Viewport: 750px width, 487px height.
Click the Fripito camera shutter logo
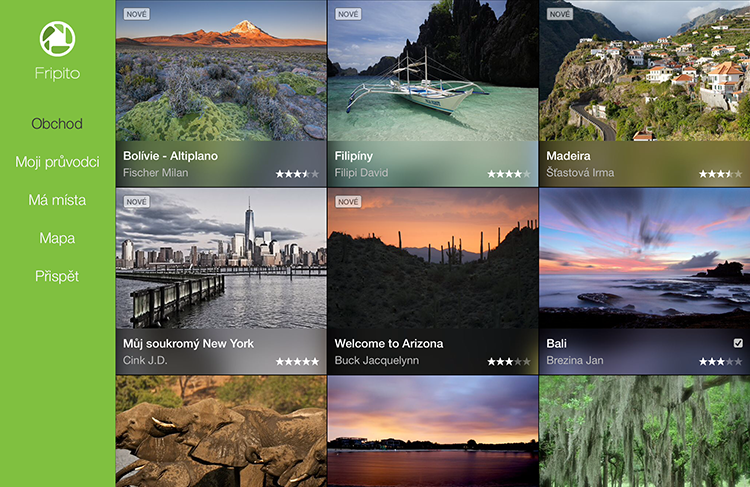(57, 38)
